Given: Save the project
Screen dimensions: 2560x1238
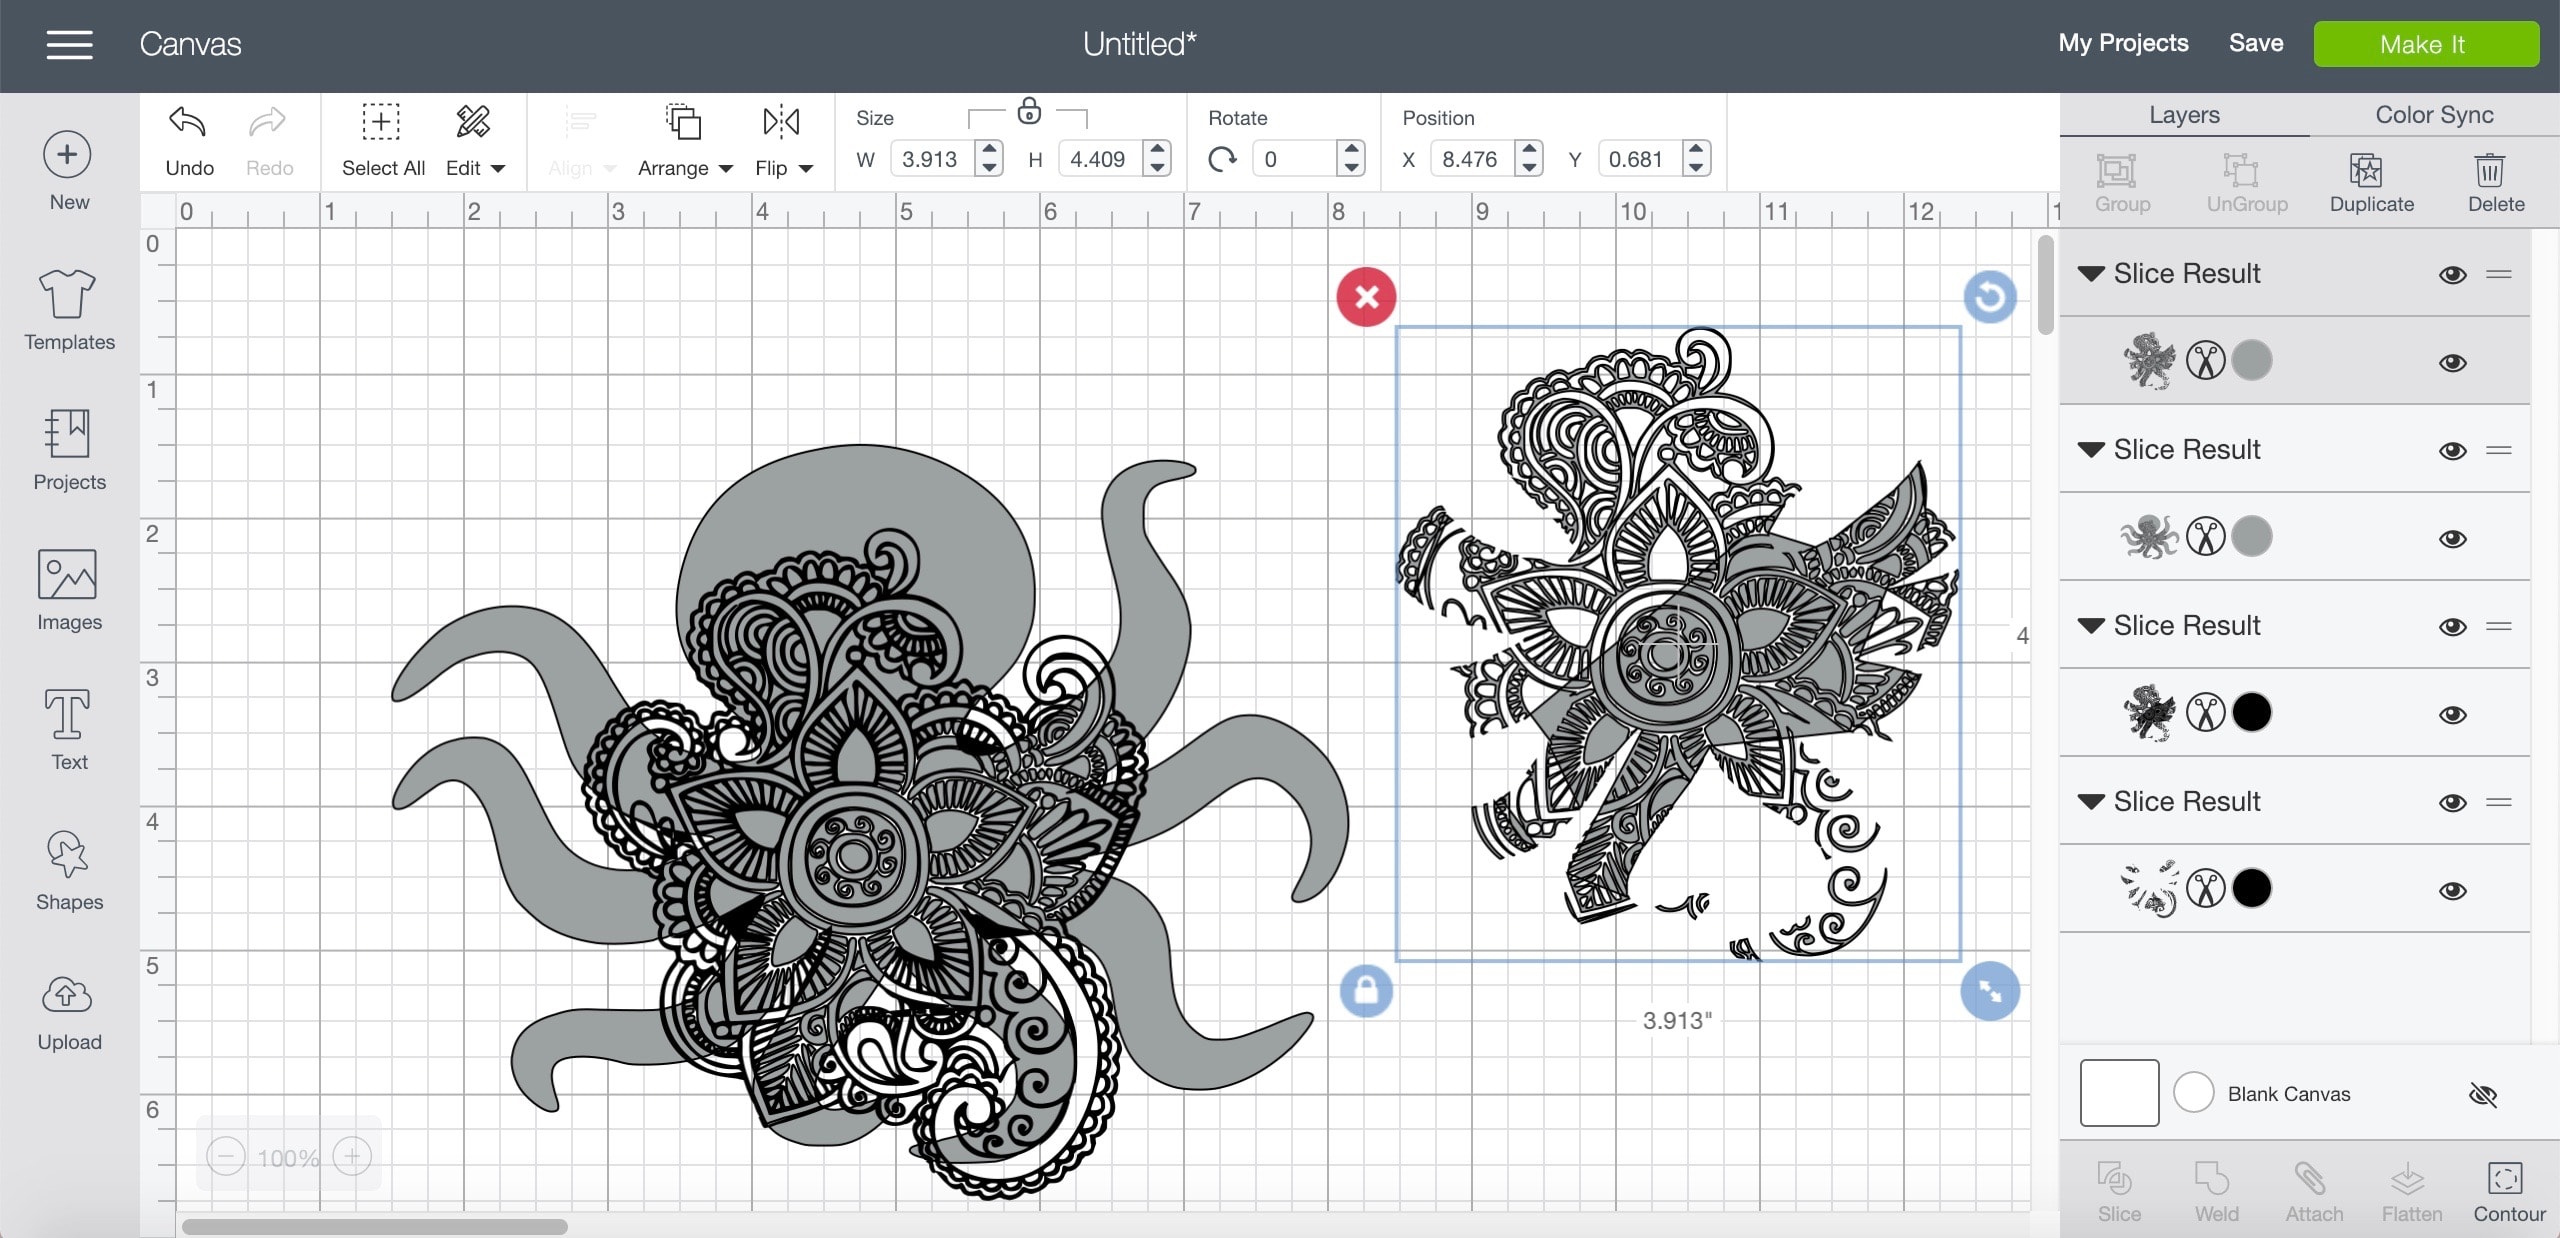Looking at the screenshot, I should [x=2255, y=43].
